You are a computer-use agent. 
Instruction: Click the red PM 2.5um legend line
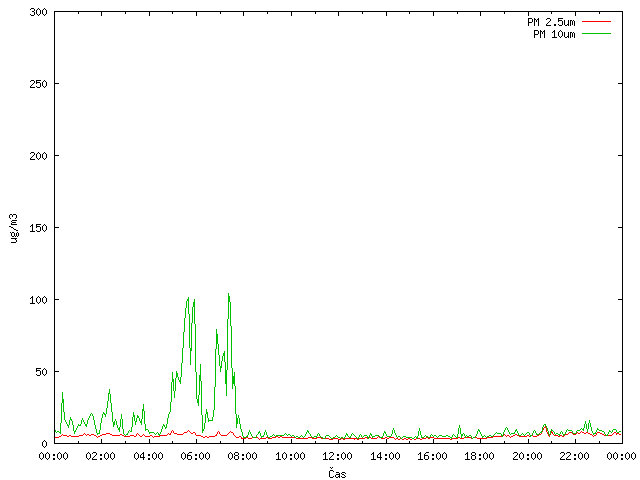(x=596, y=22)
